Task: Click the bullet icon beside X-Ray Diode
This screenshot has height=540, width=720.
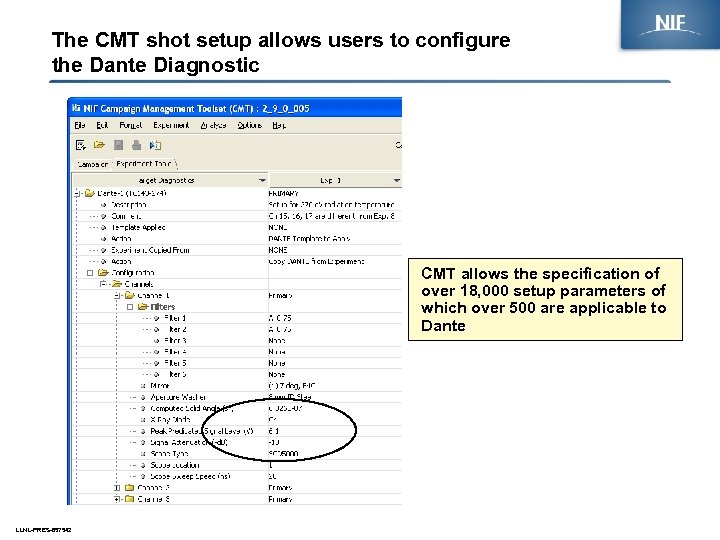Action: point(143,420)
